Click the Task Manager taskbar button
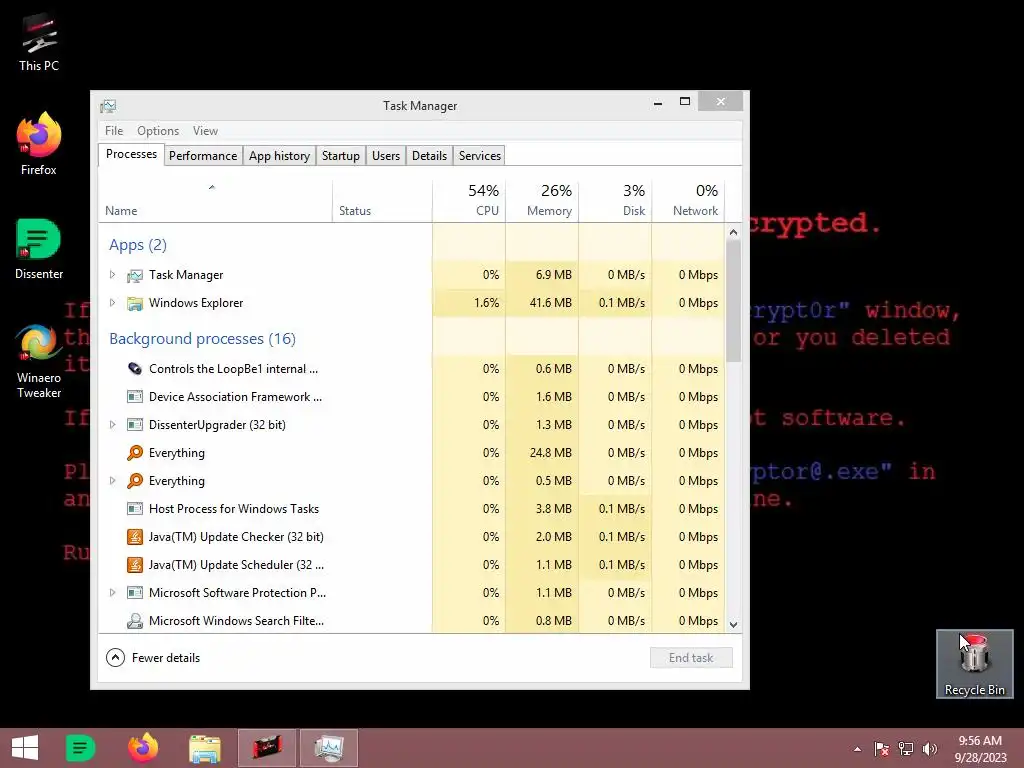1024x768 pixels. [328, 748]
